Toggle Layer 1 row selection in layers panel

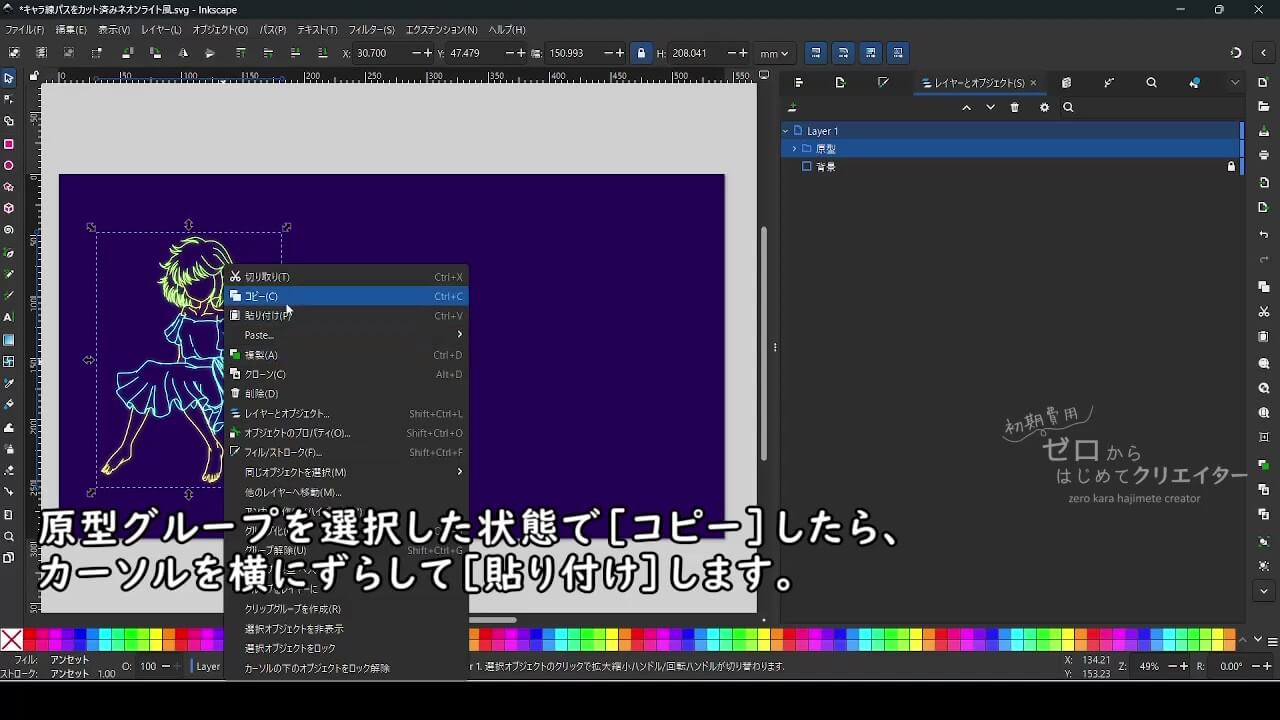point(900,130)
